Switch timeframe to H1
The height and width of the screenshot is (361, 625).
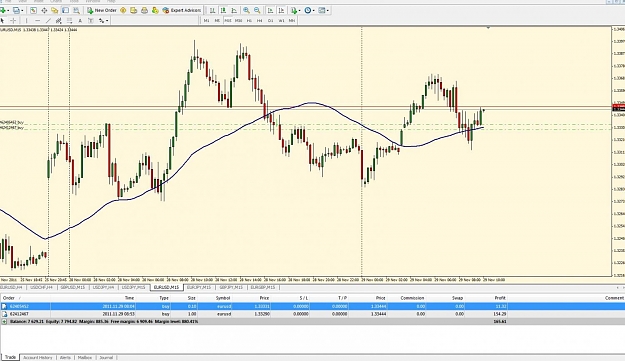click(249, 20)
